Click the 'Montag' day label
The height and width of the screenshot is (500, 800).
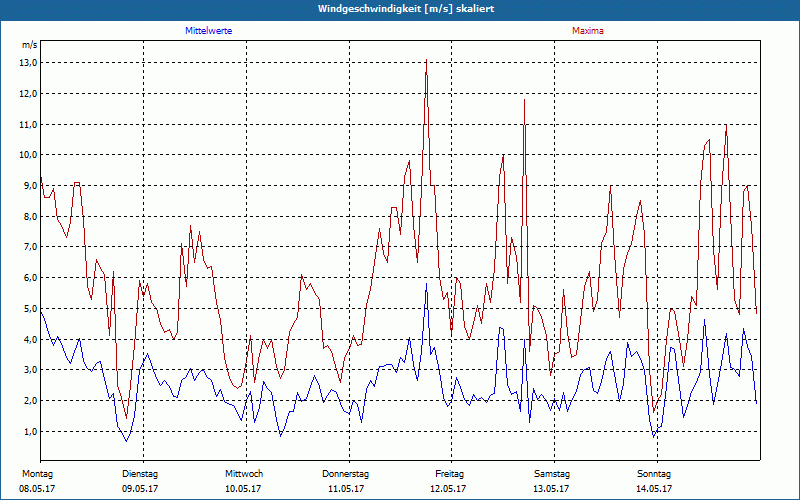pyautogui.click(x=37, y=474)
